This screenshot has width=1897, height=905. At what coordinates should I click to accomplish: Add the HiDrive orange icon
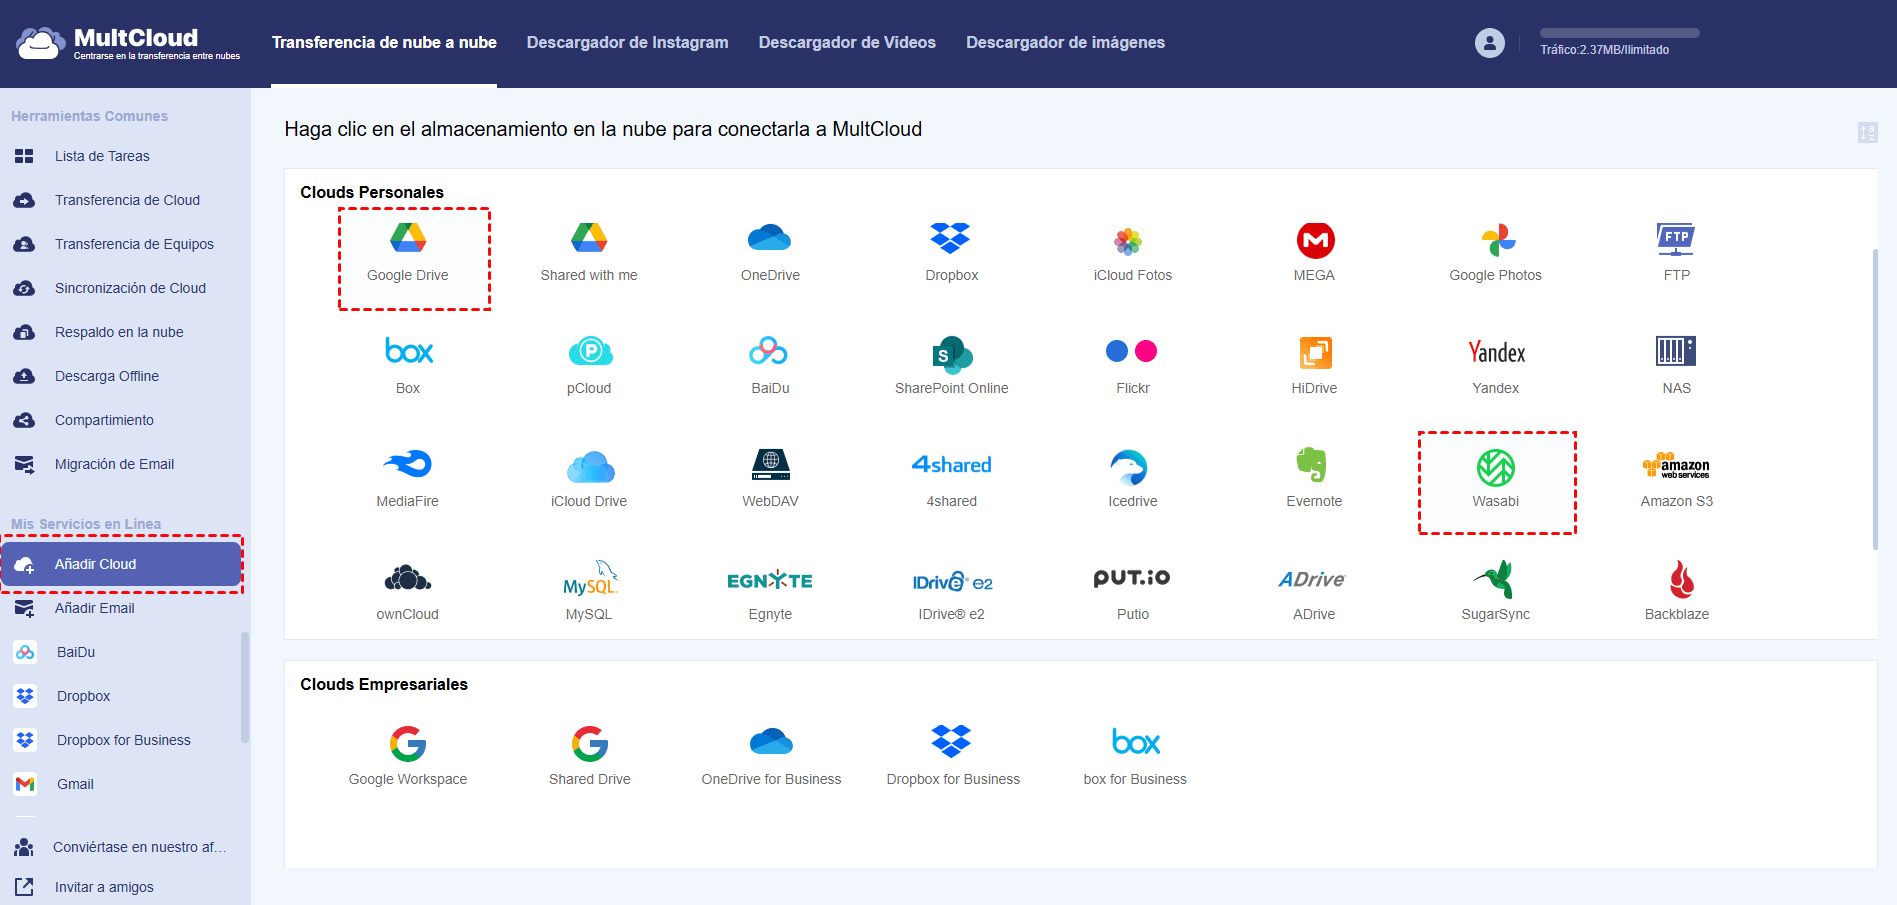pyautogui.click(x=1315, y=352)
